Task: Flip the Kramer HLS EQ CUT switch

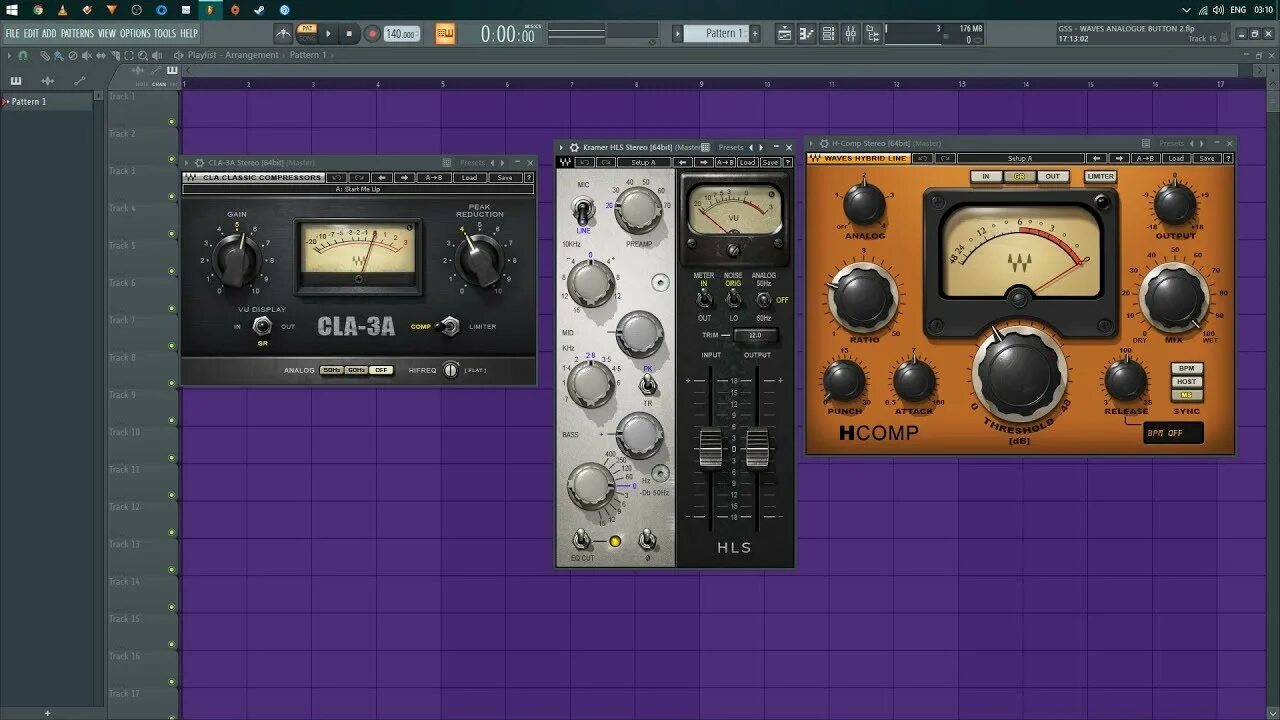Action: pos(582,540)
